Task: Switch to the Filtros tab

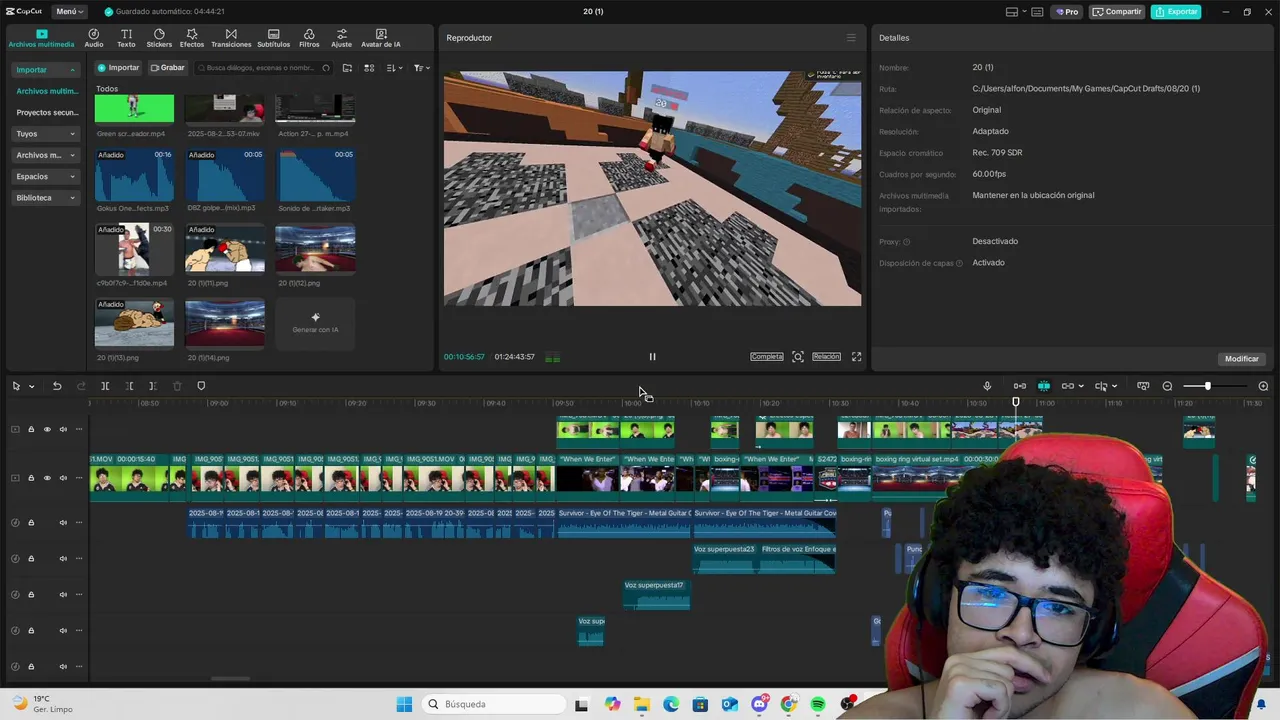Action: pyautogui.click(x=309, y=38)
